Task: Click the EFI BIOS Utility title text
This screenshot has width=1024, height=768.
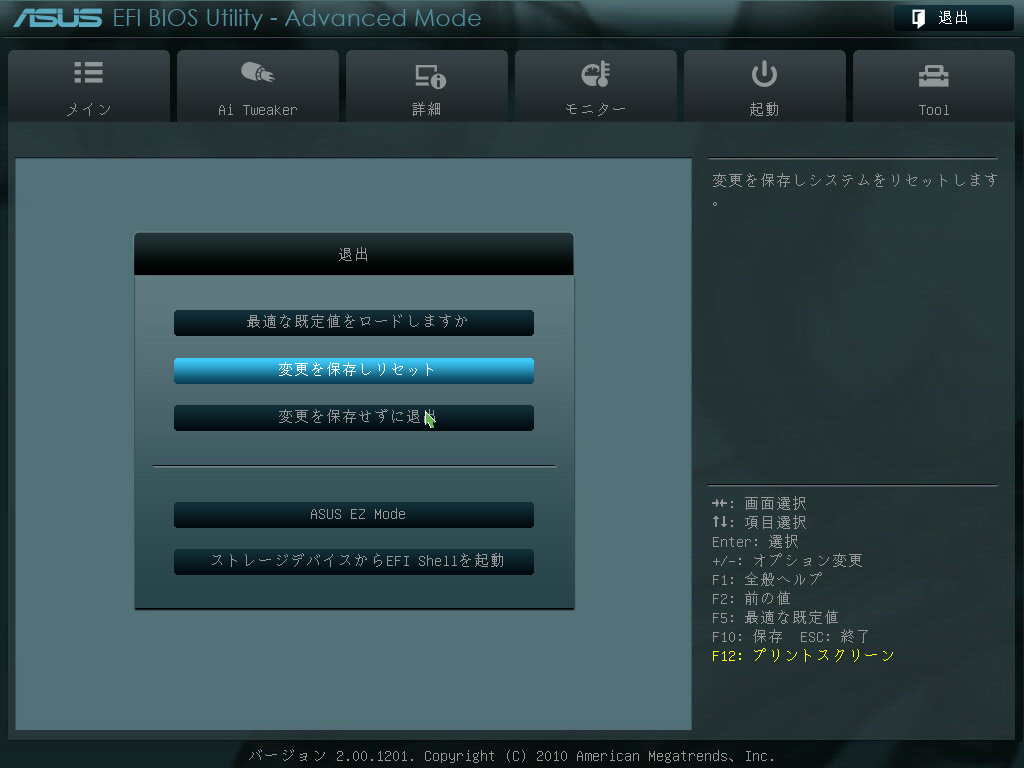Action: tap(297, 18)
